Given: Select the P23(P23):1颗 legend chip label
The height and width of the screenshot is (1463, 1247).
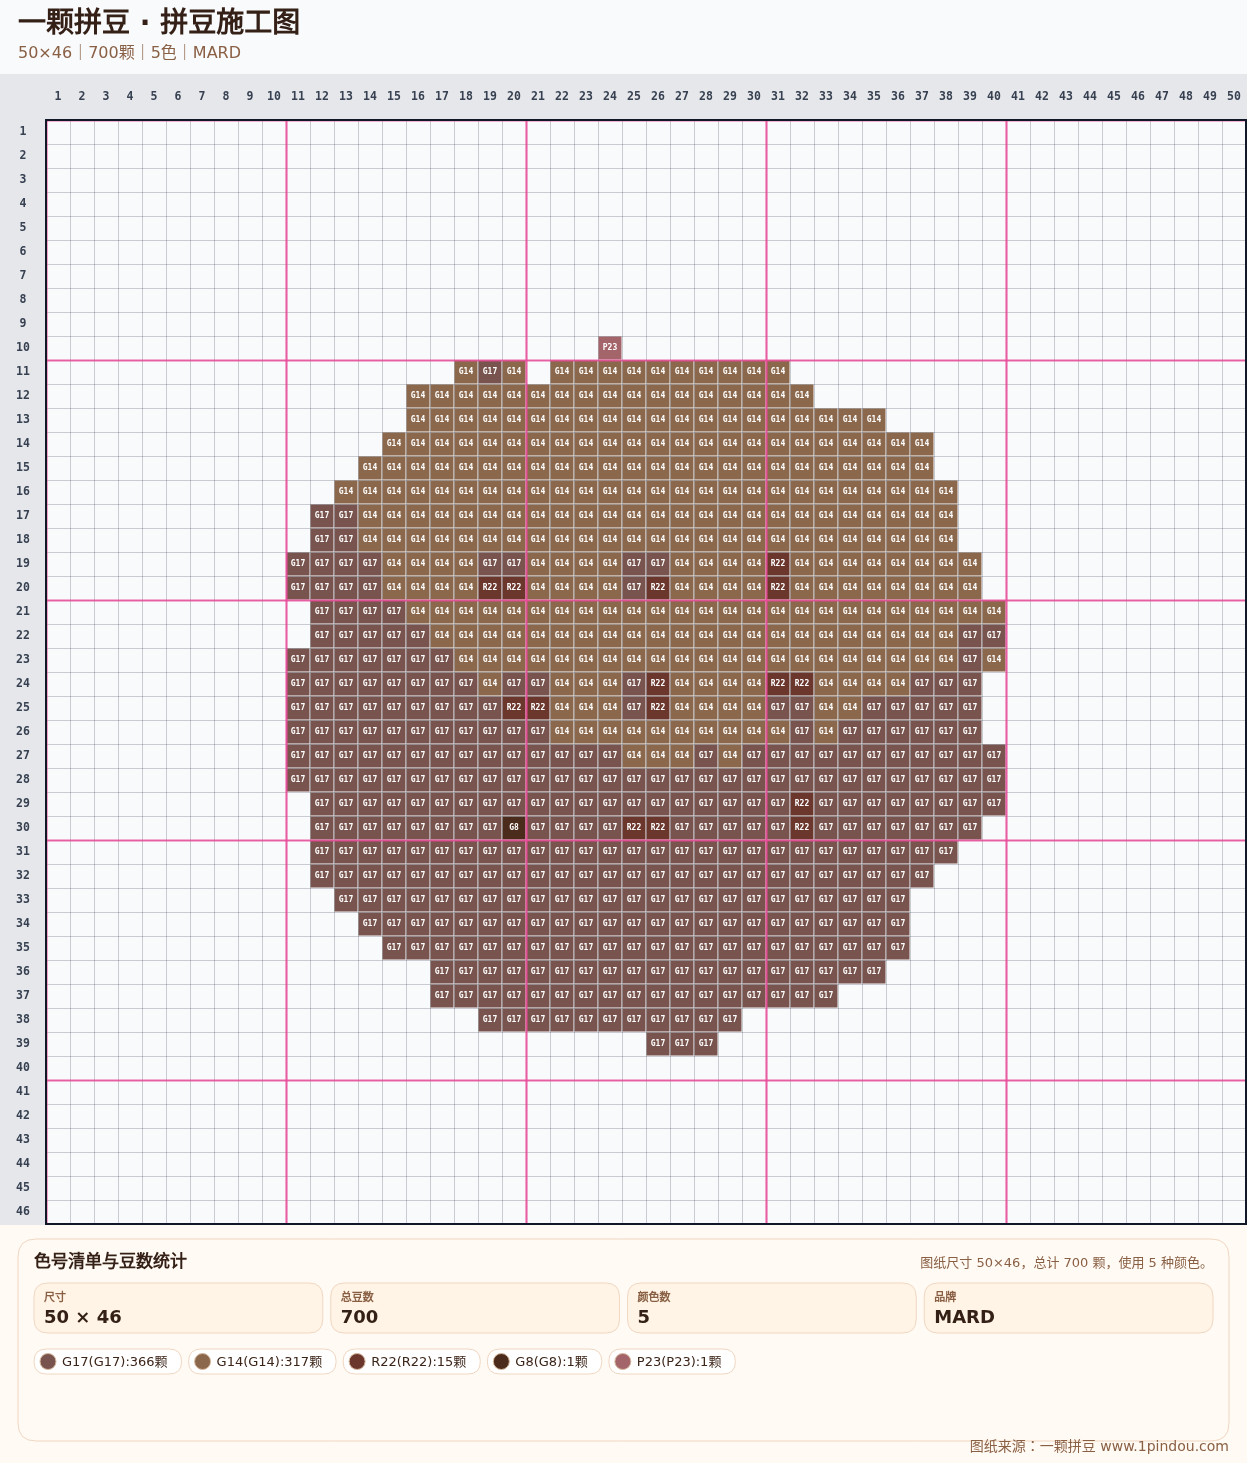Looking at the screenshot, I should (679, 1361).
